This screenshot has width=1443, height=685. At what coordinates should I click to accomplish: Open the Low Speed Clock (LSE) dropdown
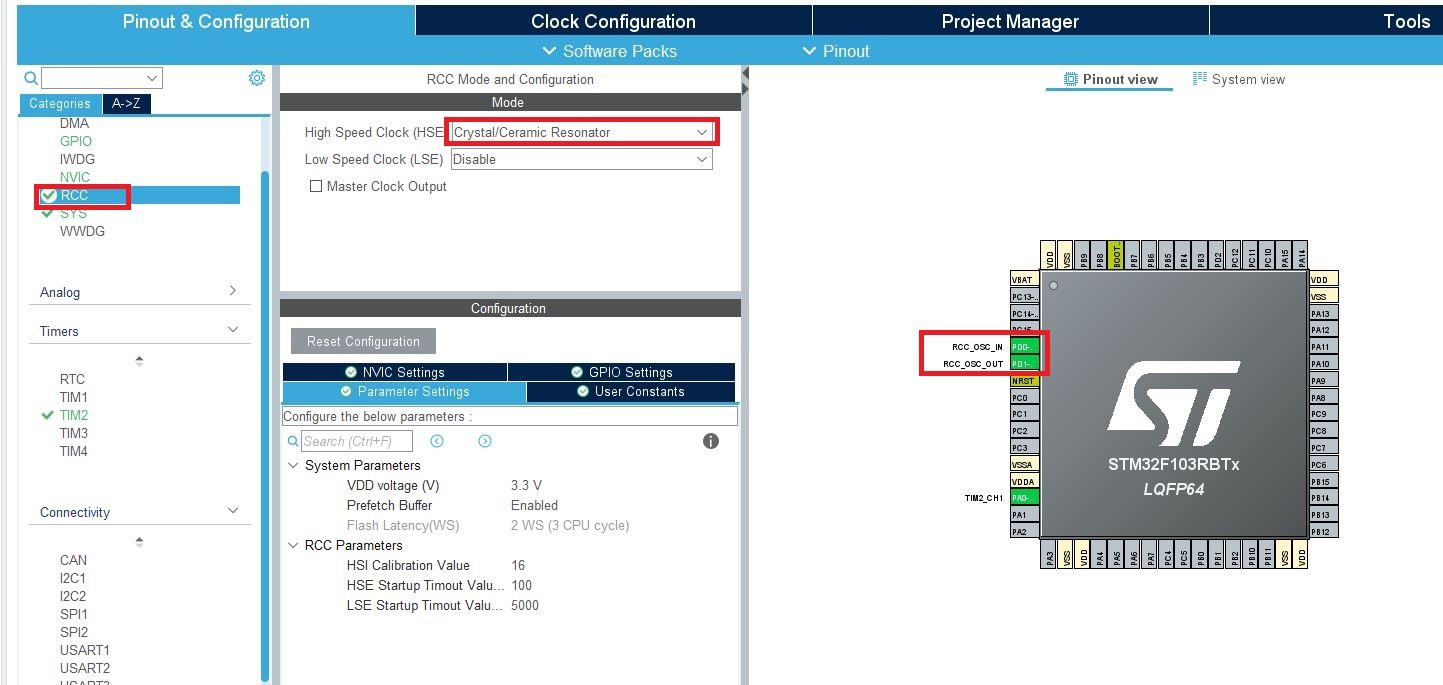tap(581, 159)
